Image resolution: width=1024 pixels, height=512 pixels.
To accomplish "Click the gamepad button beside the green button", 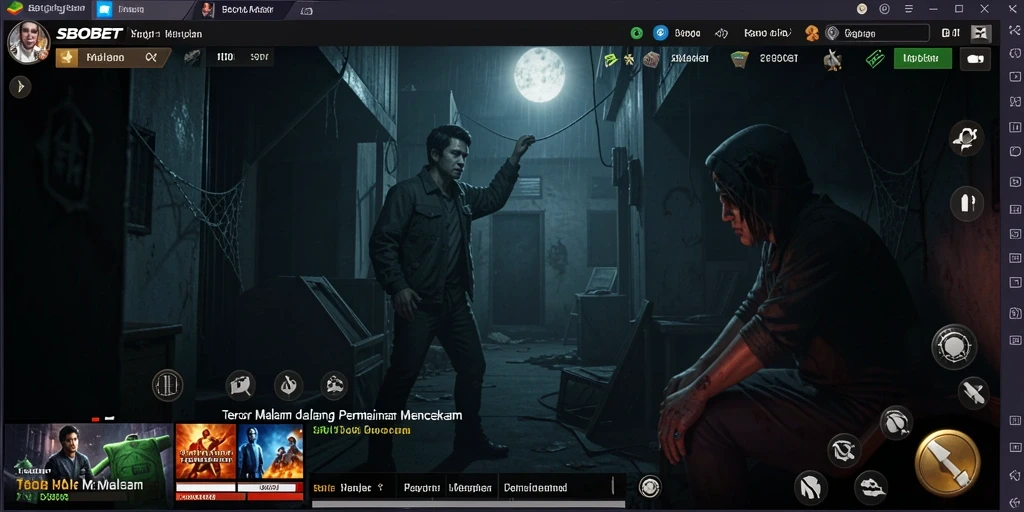I will tap(975, 59).
